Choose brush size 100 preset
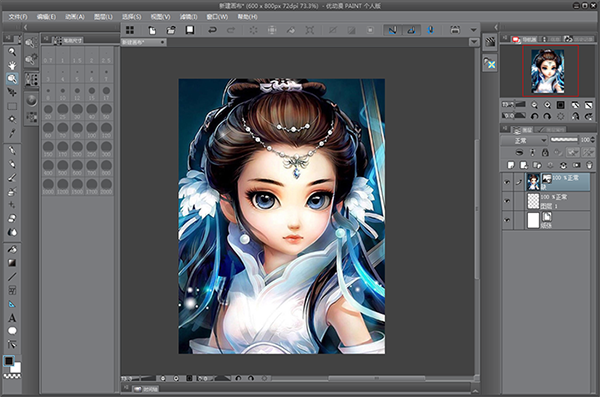This screenshot has width=600, height=397. tap(92, 130)
